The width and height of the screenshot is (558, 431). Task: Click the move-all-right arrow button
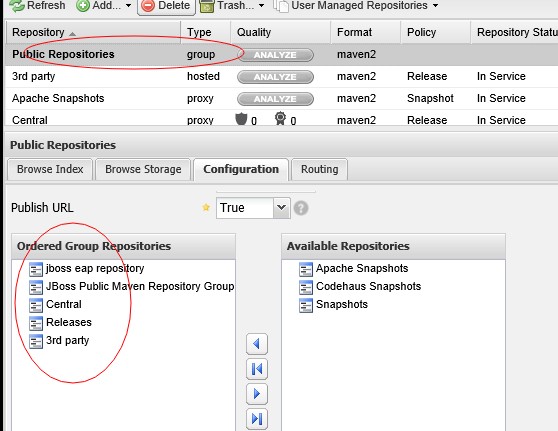coord(257,419)
